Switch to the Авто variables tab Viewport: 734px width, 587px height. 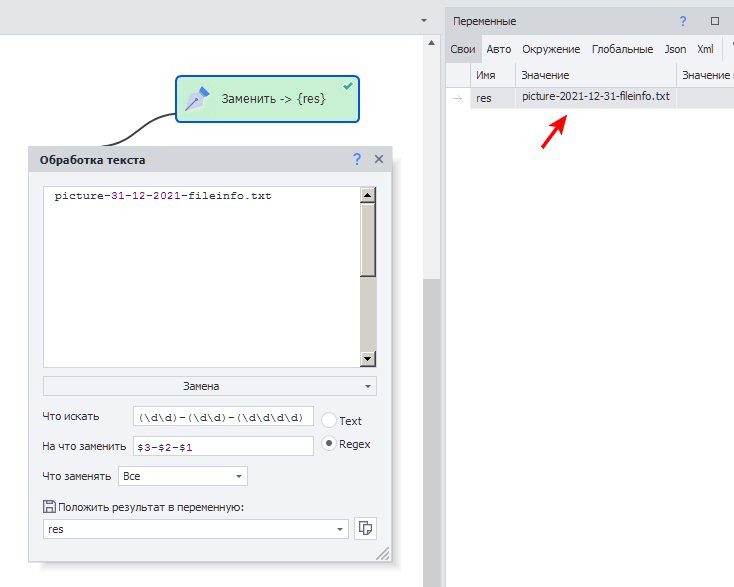[x=498, y=49]
